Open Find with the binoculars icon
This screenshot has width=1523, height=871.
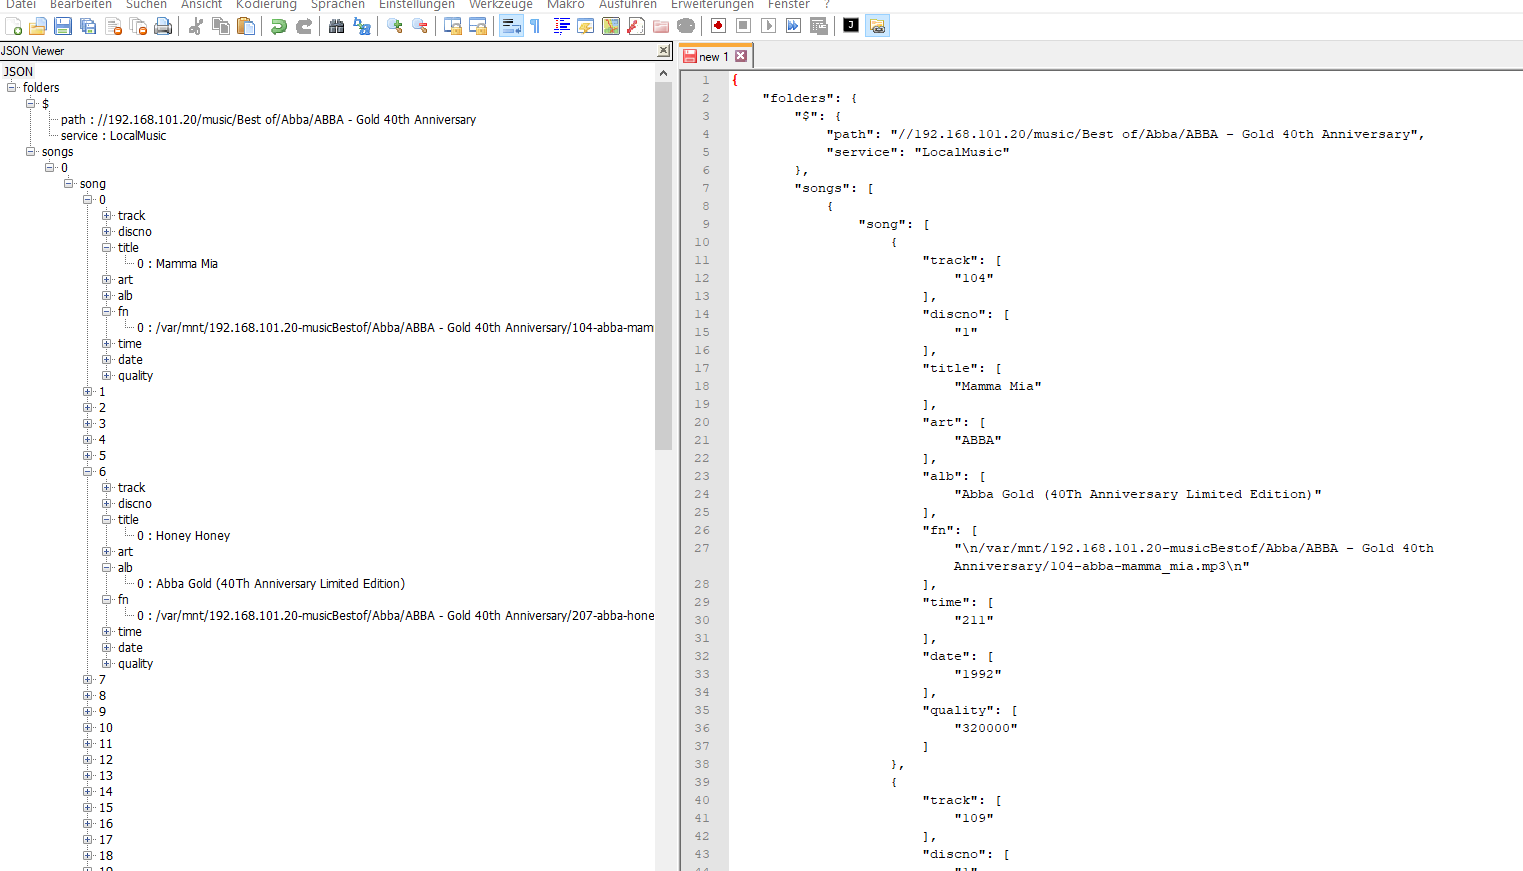[x=337, y=26]
